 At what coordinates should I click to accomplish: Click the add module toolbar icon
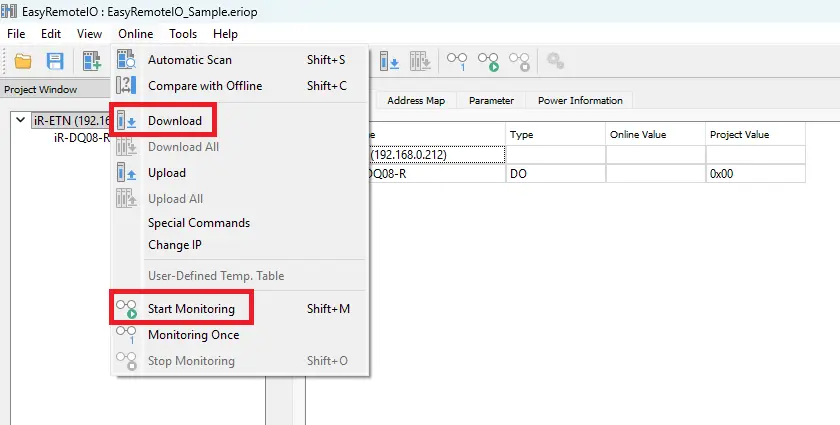point(92,61)
